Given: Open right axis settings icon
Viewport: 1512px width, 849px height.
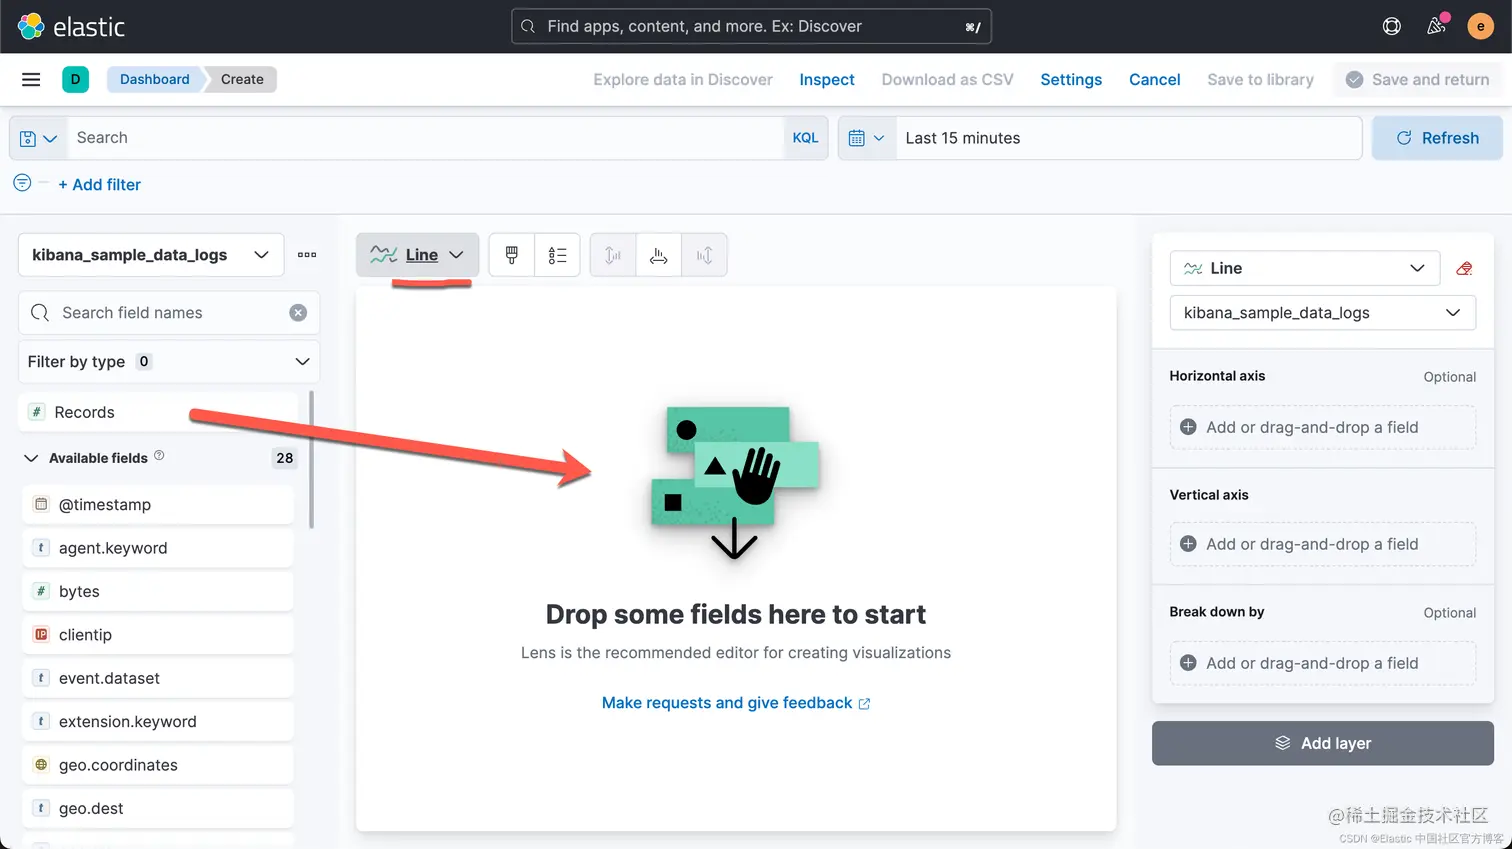Looking at the screenshot, I should pyautogui.click(x=704, y=255).
